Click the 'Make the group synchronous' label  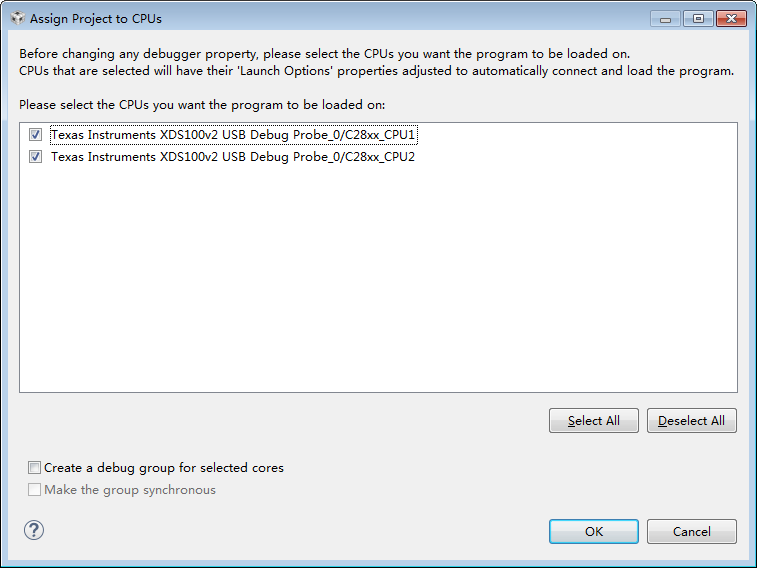pyautogui.click(x=130, y=490)
